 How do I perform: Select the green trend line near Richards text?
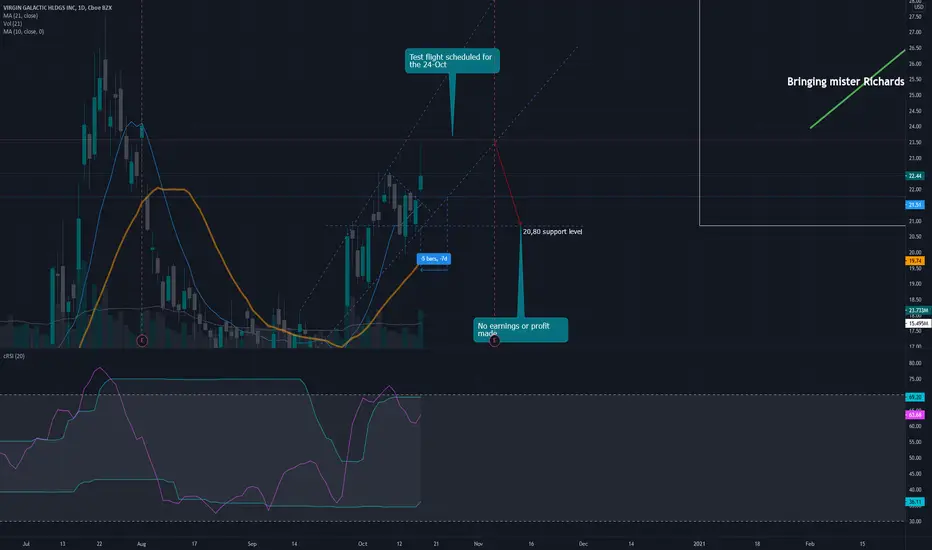[857, 89]
